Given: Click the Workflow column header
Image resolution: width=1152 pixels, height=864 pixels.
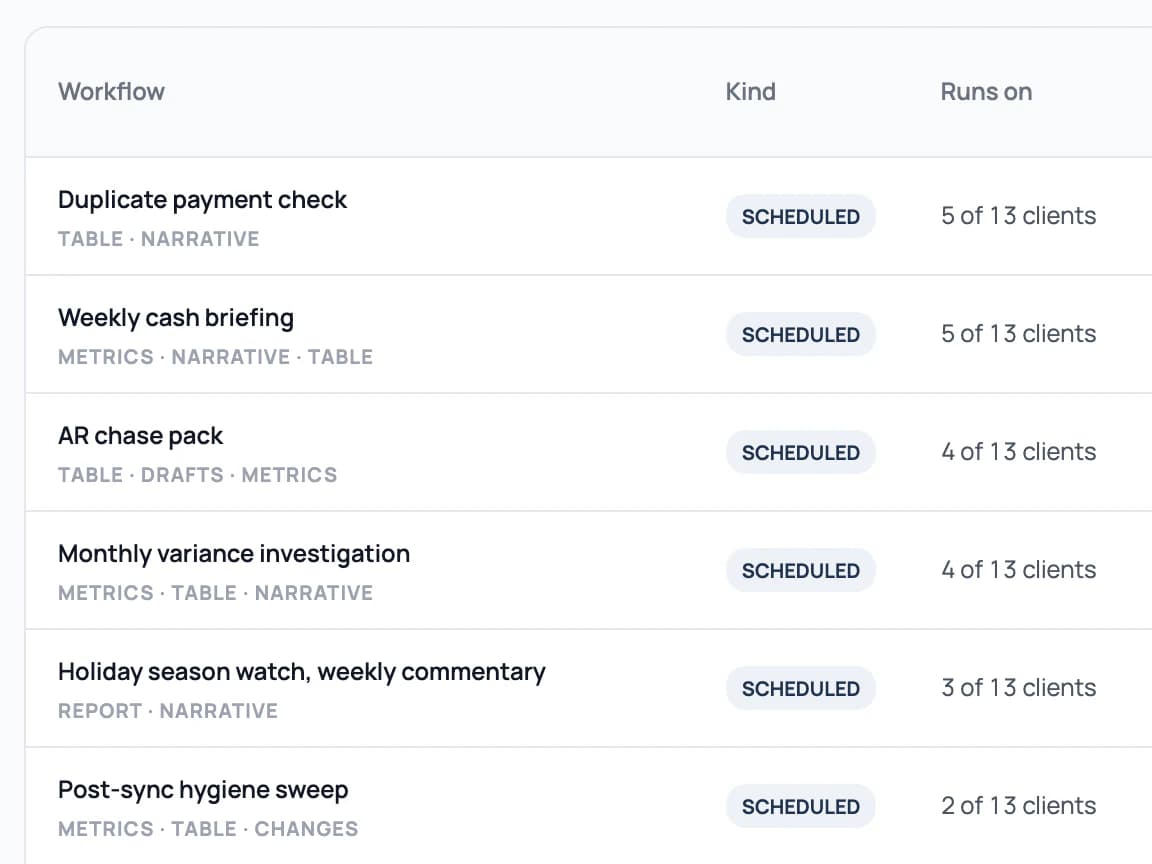Looking at the screenshot, I should [112, 92].
